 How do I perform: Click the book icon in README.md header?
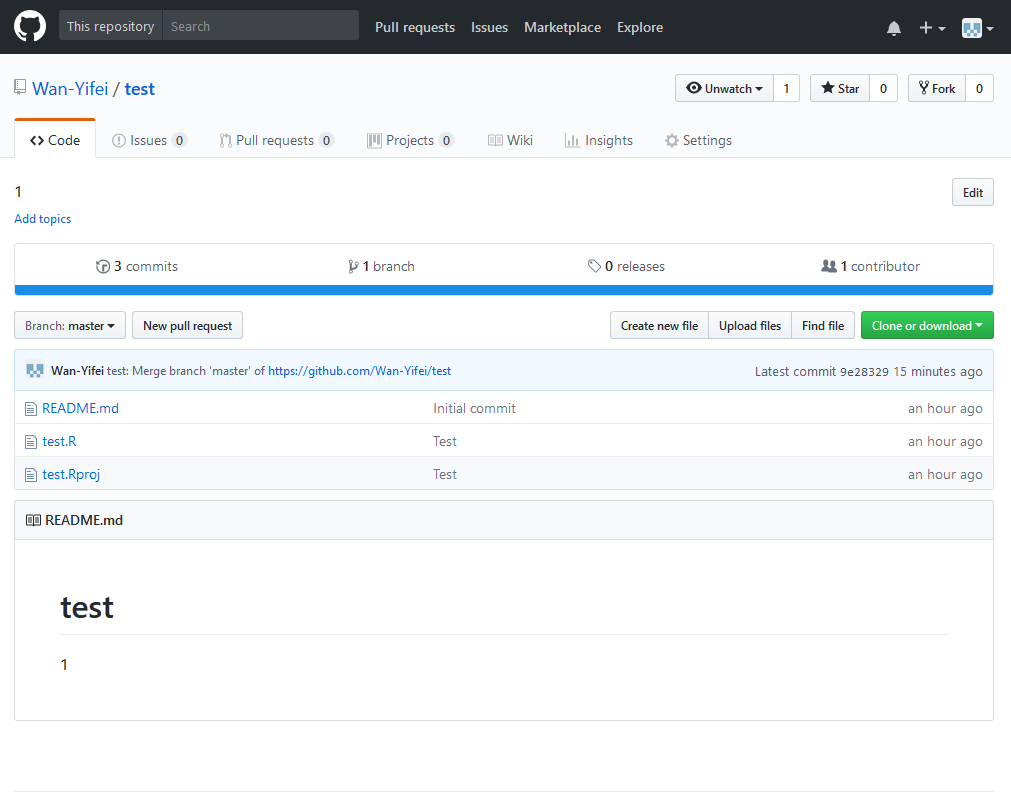tap(33, 520)
